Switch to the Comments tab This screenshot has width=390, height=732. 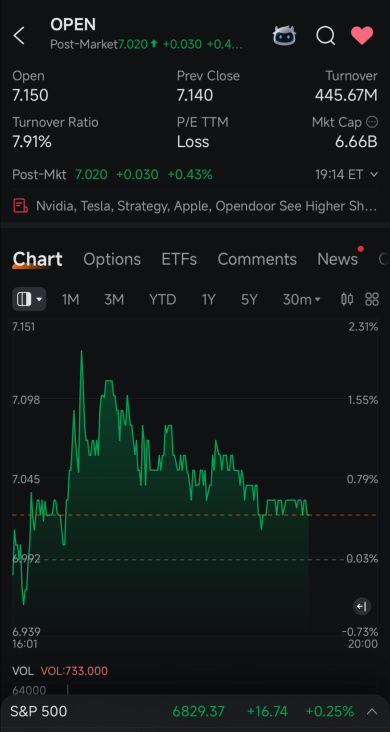257,259
